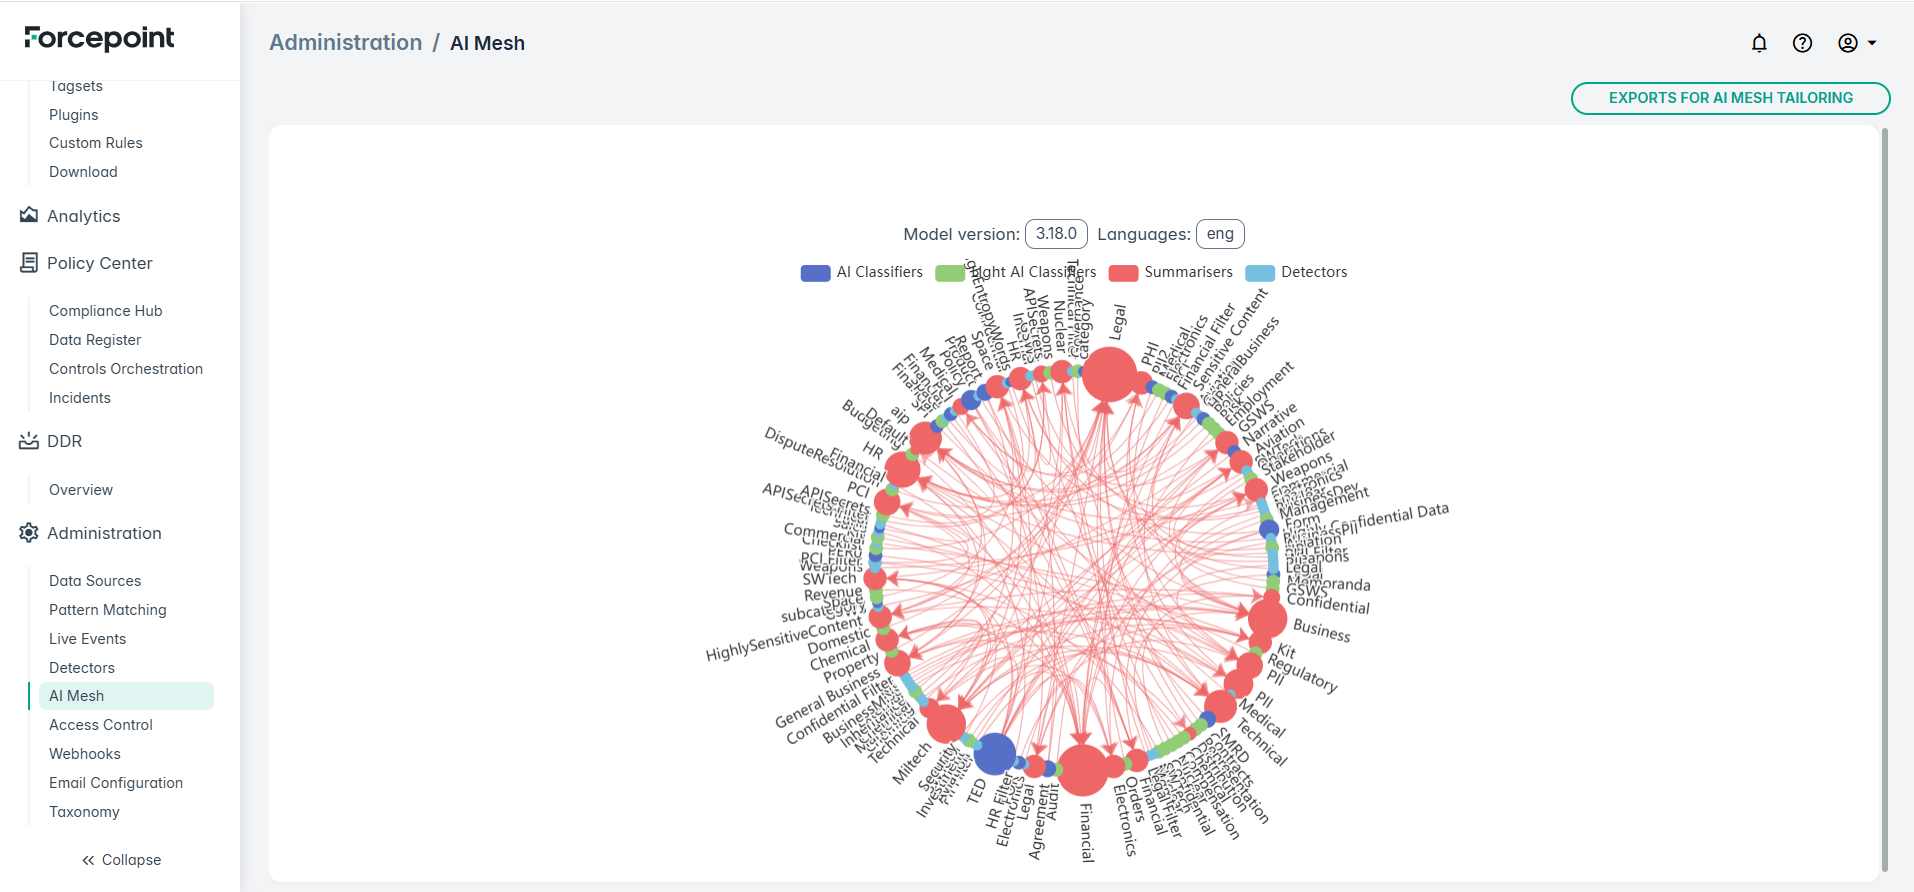Click Exports for AI Mesh Tailoring button

pos(1730,98)
